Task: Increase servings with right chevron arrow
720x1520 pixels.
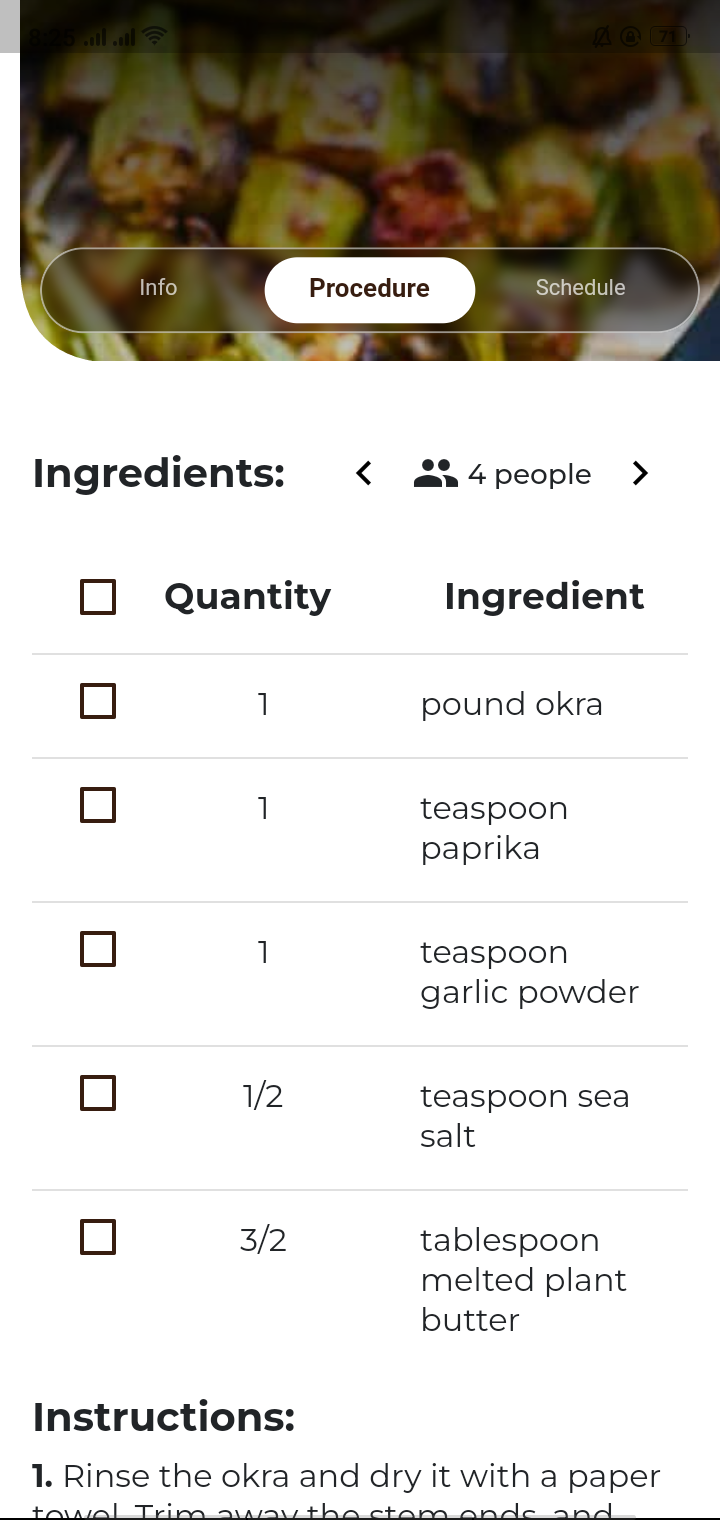Action: click(x=640, y=473)
